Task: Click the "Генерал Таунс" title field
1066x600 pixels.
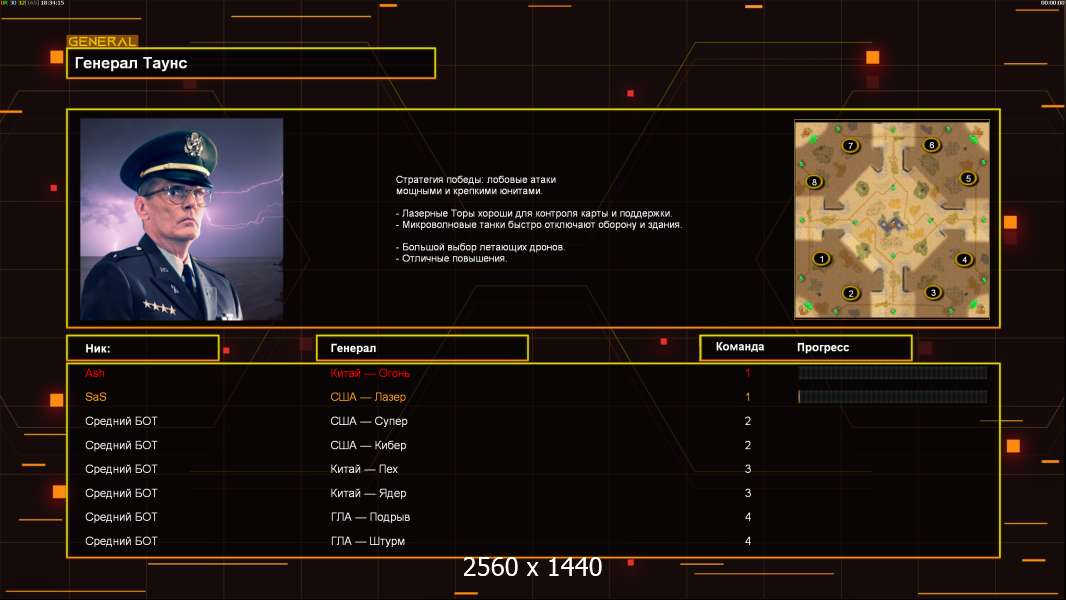Action: [251, 63]
